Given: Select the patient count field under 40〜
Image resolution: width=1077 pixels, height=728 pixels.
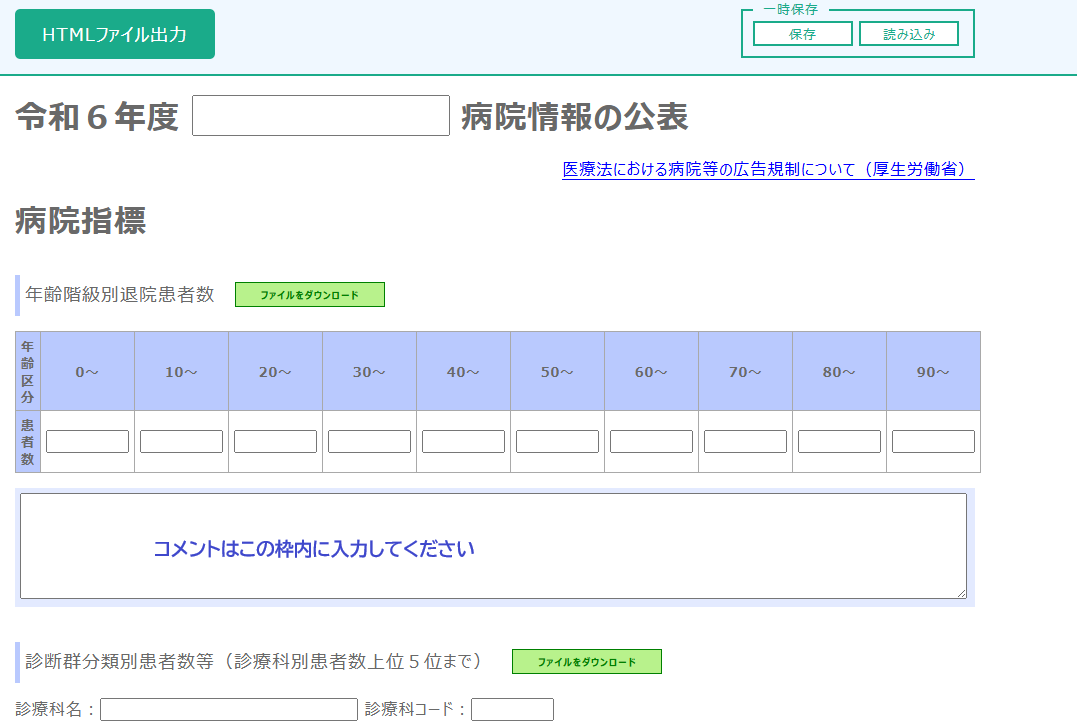Looking at the screenshot, I should [463, 440].
